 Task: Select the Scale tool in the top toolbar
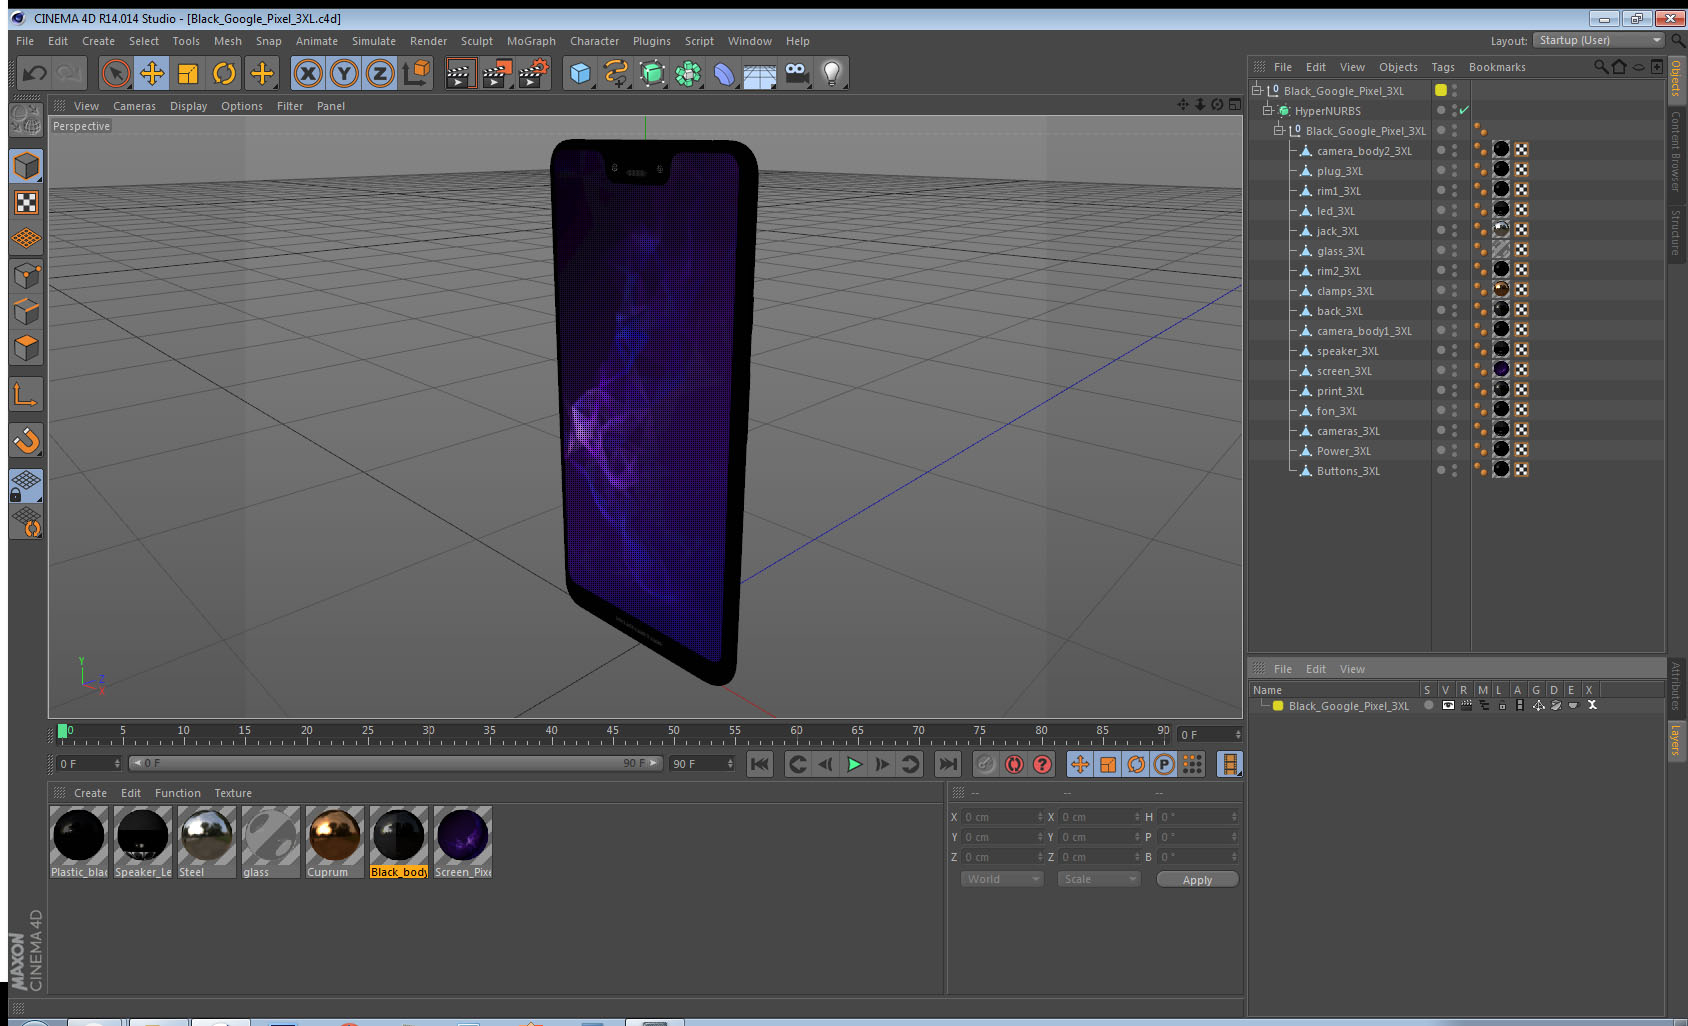tap(188, 73)
